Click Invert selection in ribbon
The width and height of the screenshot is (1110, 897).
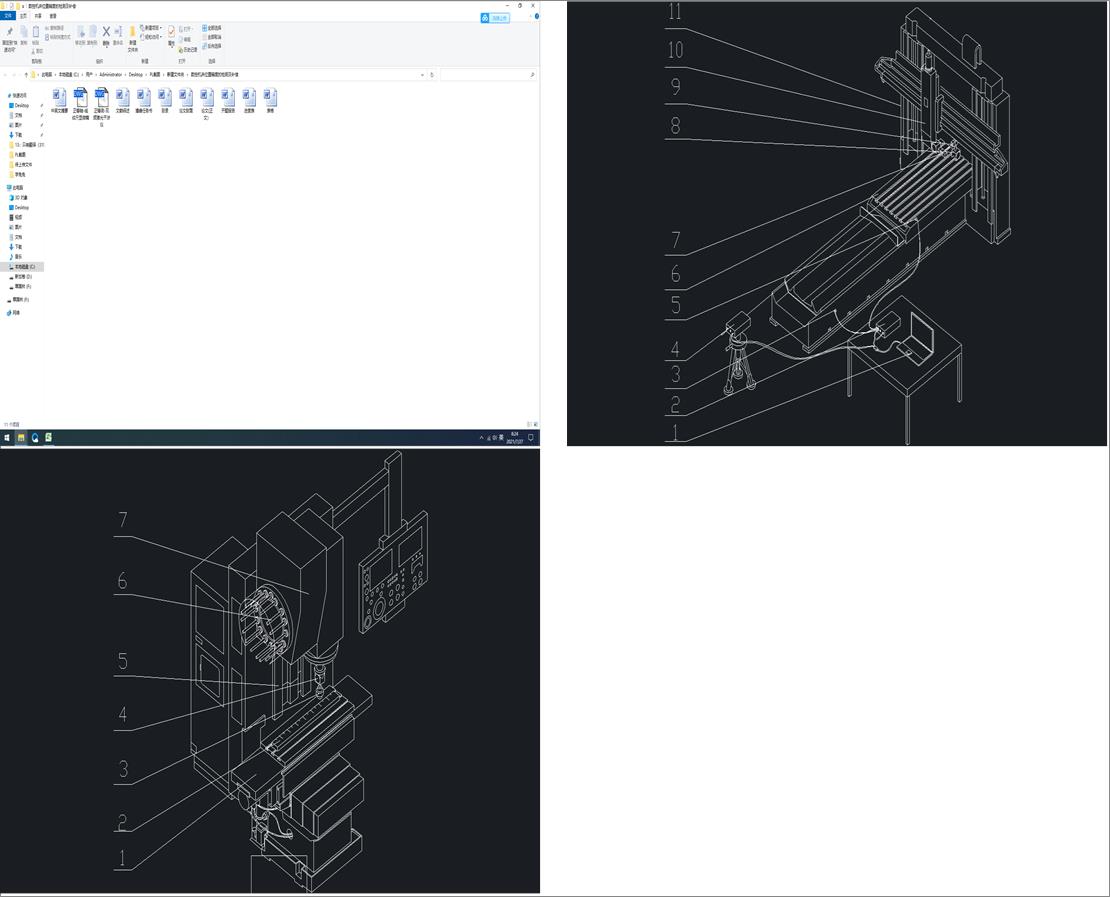[212, 46]
